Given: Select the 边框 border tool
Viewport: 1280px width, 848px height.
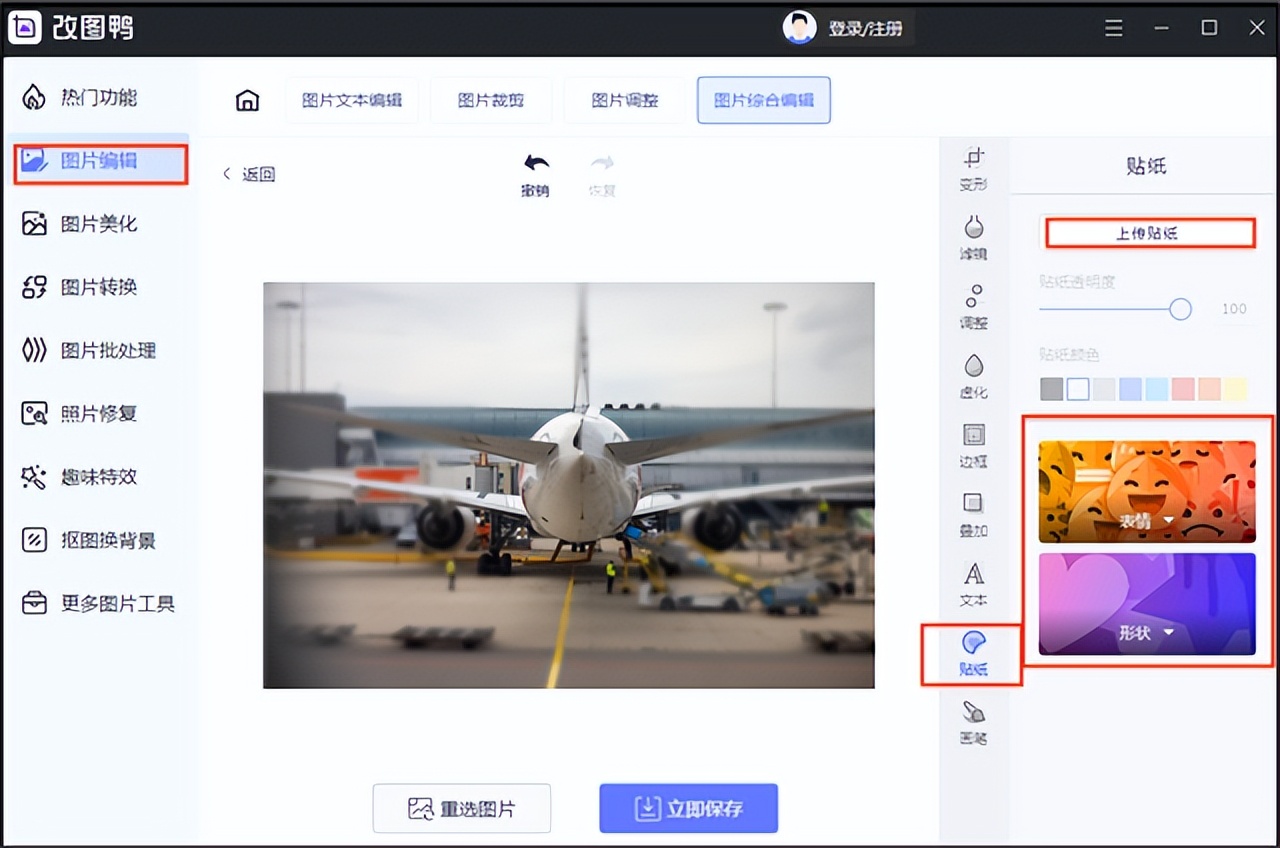Looking at the screenshot, I should coord(973,447).
